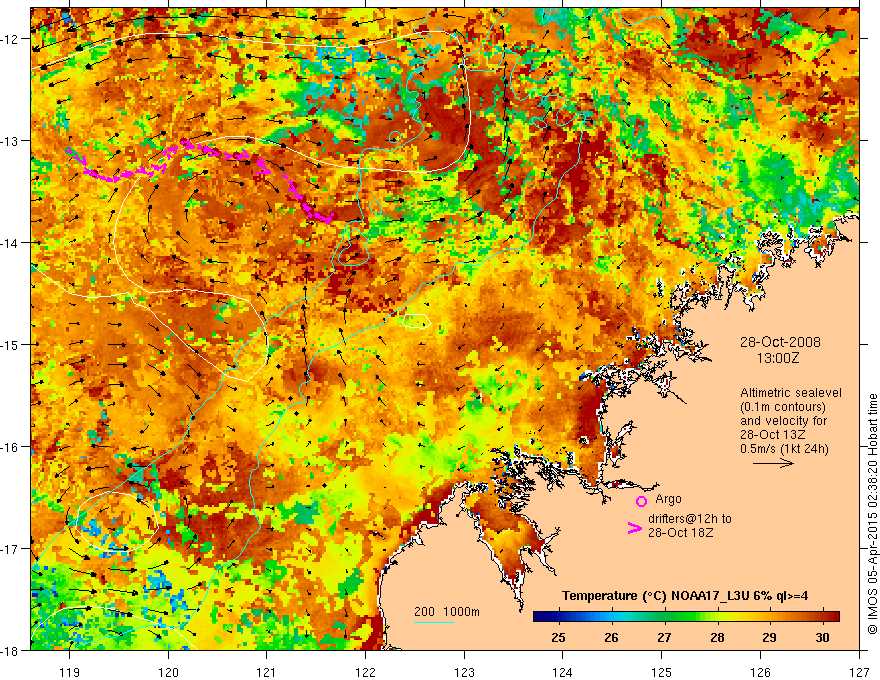Click the longitude axis label 121
This screenshot has height=680, width=880.
coord(267,672)
